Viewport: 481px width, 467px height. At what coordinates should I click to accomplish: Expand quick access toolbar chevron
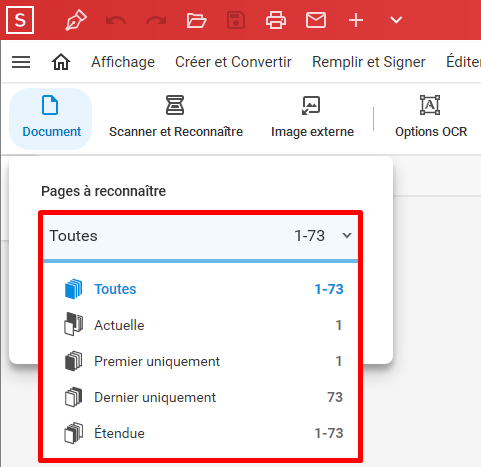pyautogui.click(x=396, y=20)
